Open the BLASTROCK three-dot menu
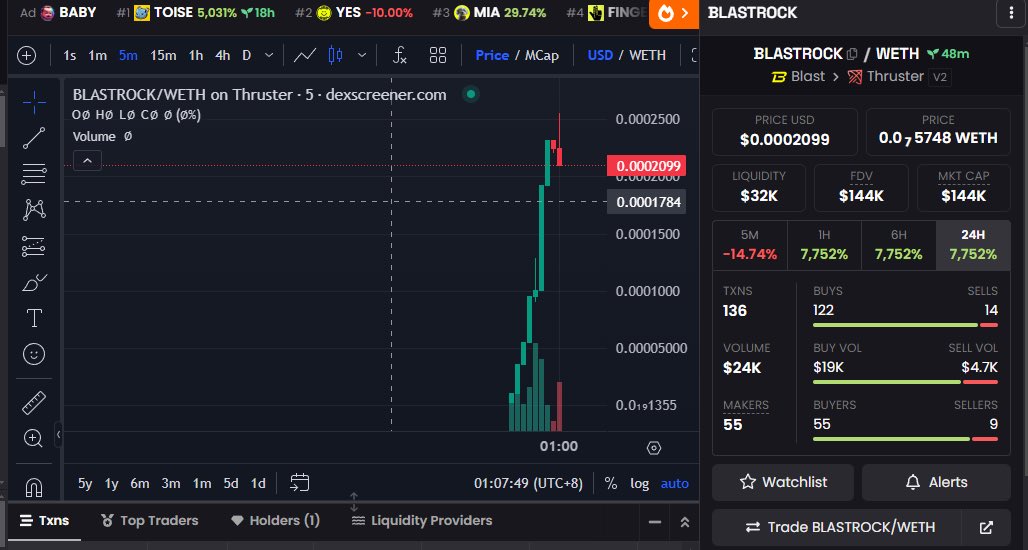Screen dimensions: 1028x550 [1010, 13]
